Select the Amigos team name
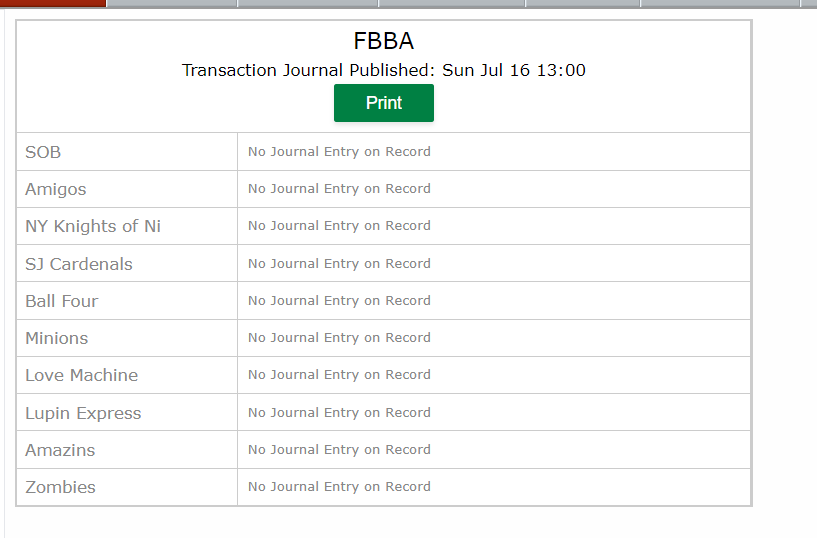817x538 pixels. pos(56,189)
